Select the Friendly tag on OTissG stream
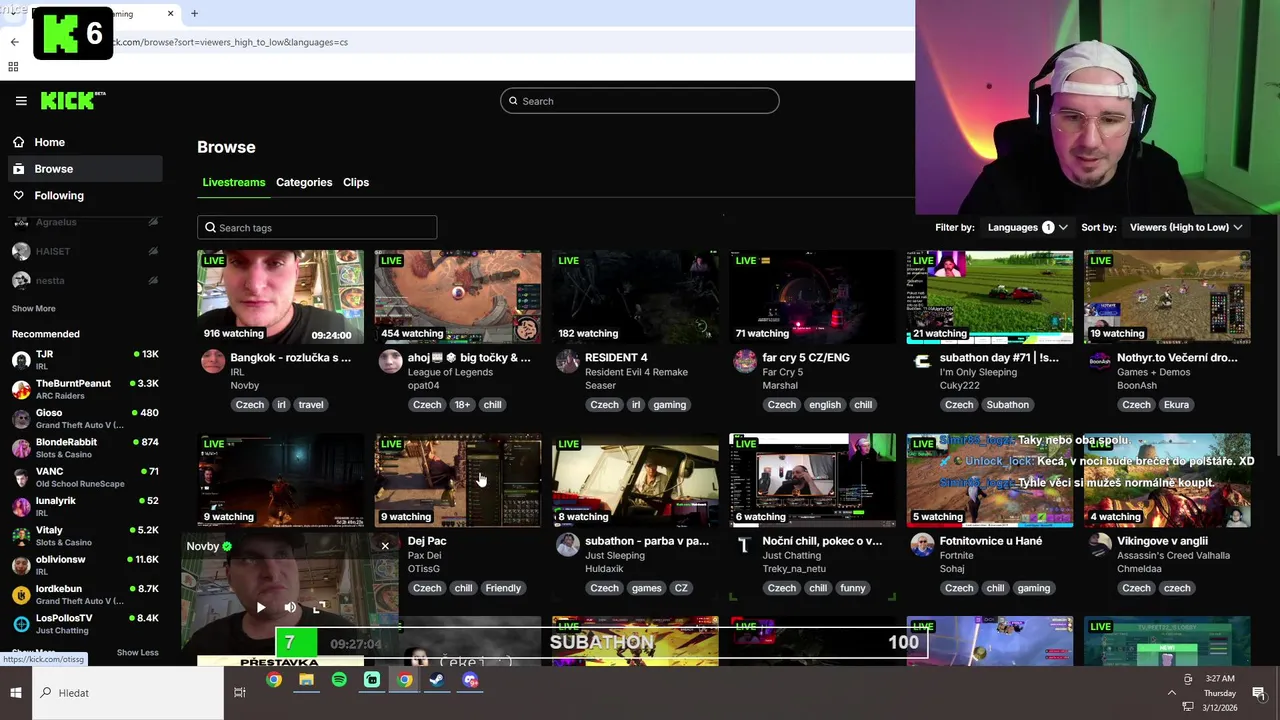 click(x=503, y=588)
